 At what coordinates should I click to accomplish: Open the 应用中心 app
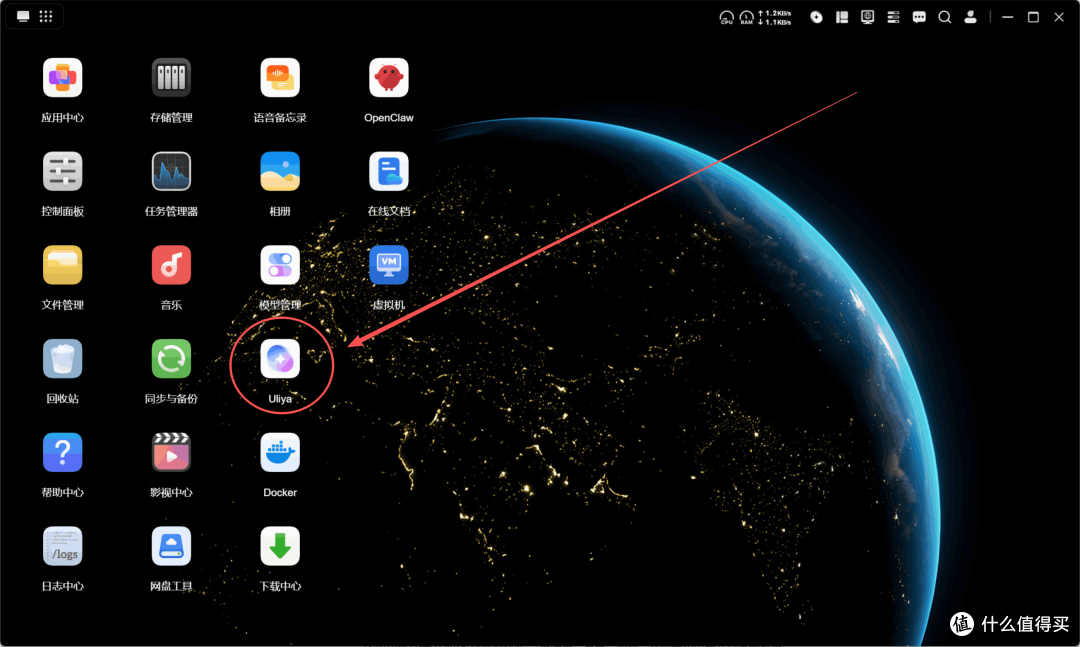pyautogui.click(x=63, y=78)
